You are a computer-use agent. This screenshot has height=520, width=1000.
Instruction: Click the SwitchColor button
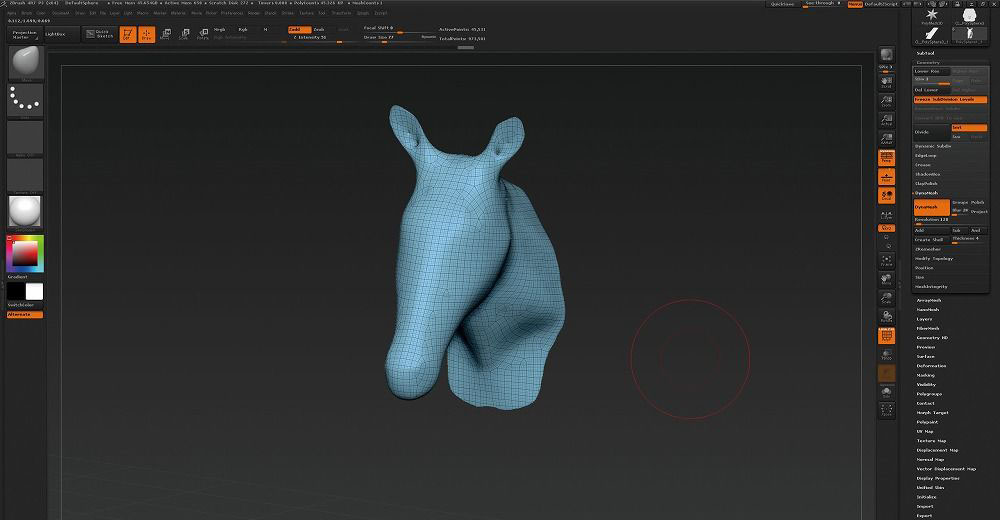(26, 305)
